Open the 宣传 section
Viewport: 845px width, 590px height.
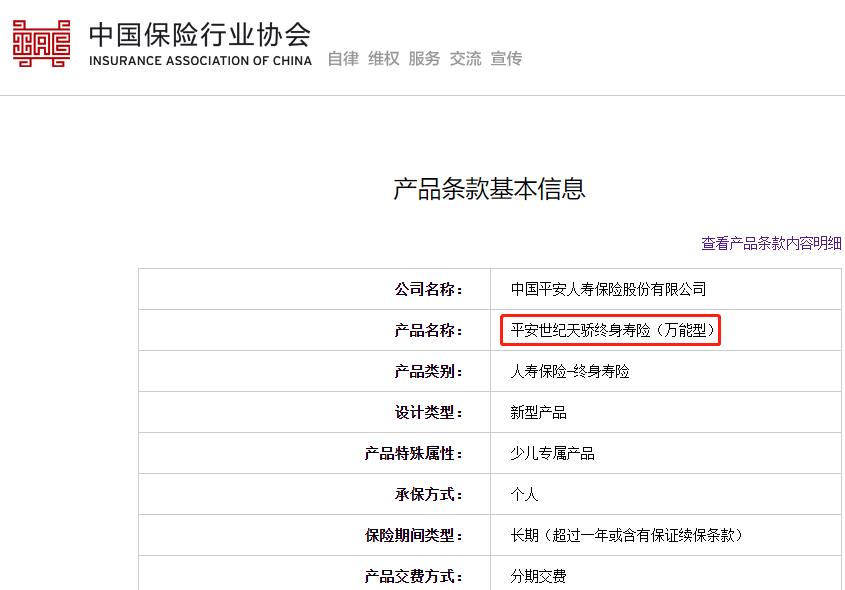point(506,58)
